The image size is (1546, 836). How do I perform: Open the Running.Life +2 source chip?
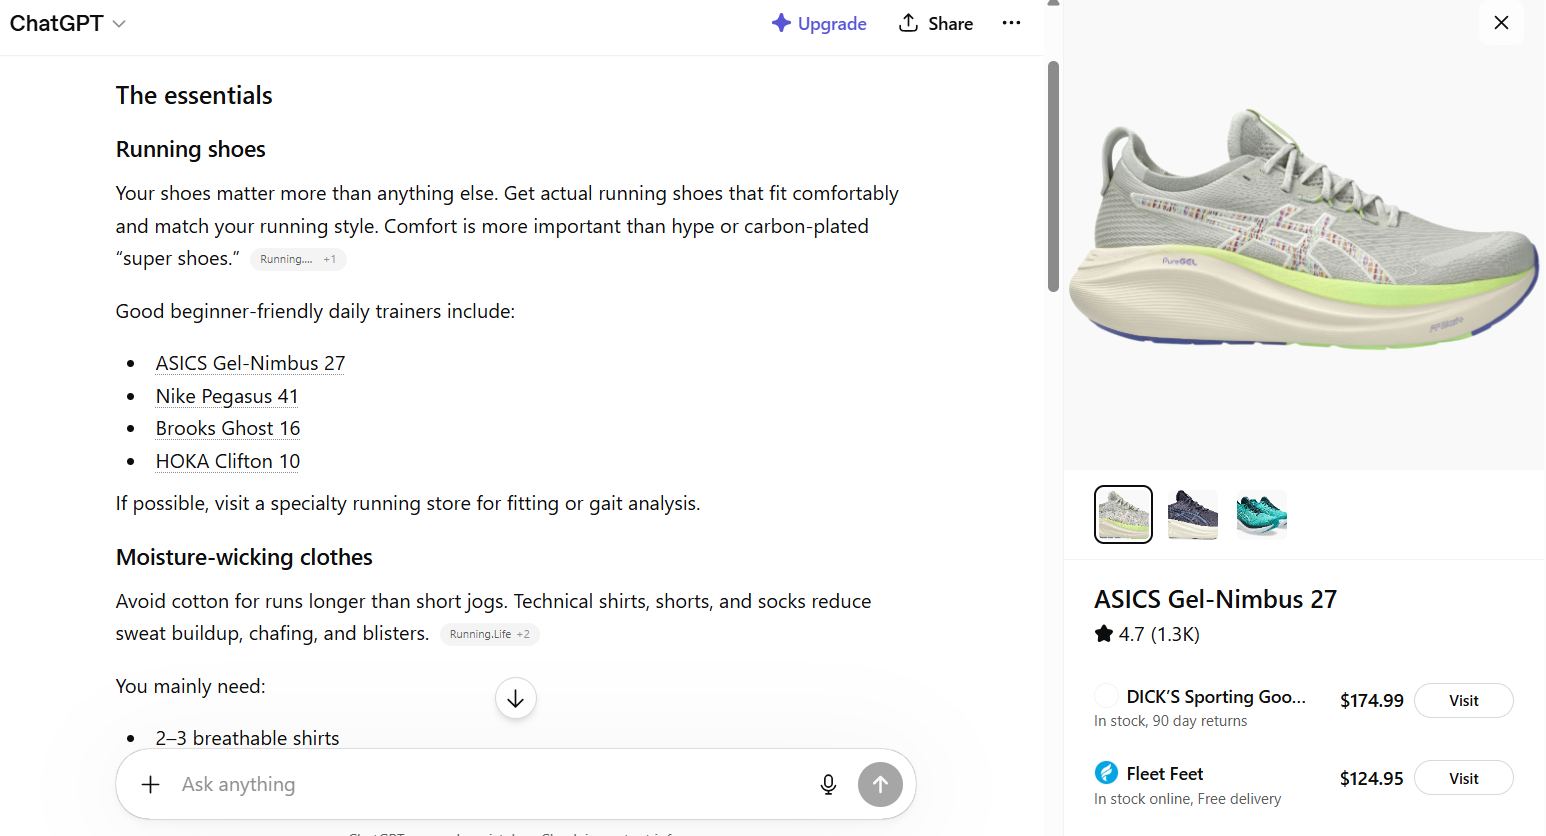click(x=490, y=634)
